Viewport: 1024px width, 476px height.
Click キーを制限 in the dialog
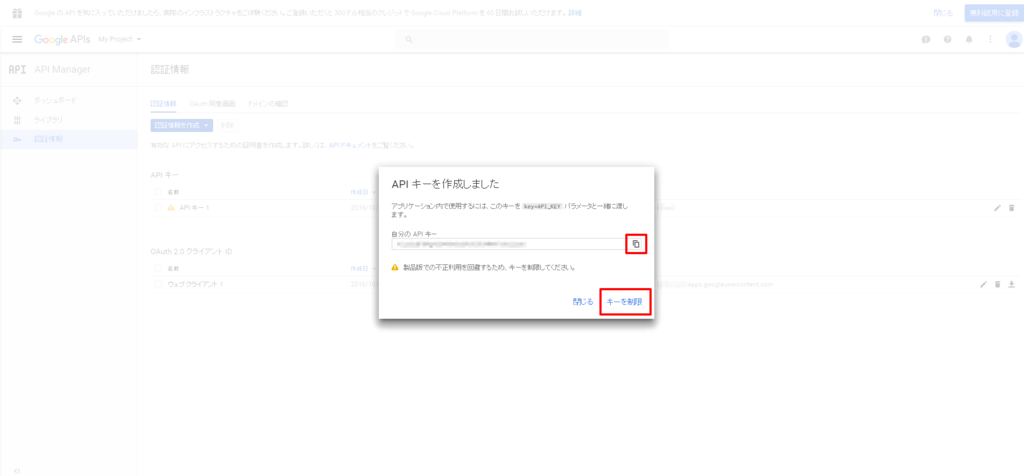(x=624, y=302)
